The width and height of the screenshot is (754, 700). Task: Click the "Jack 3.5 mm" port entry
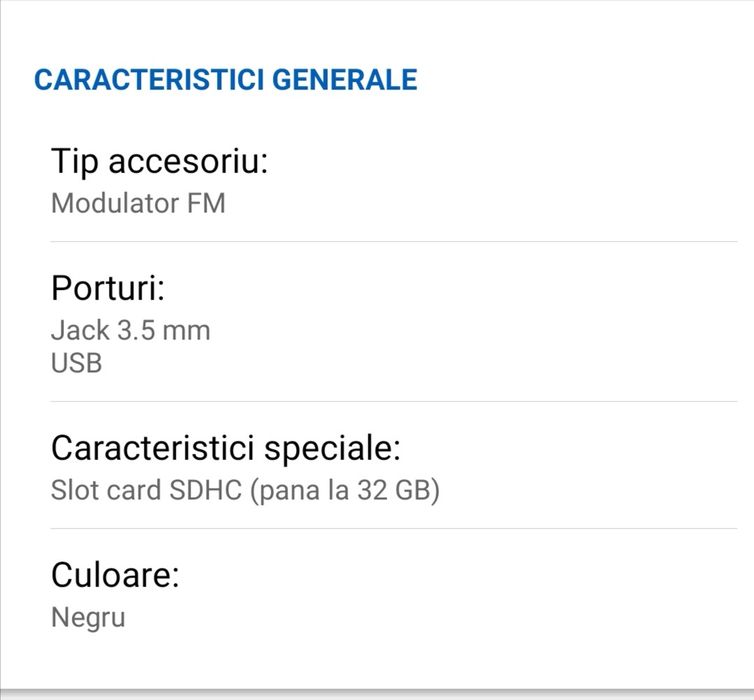click(130, 330)
